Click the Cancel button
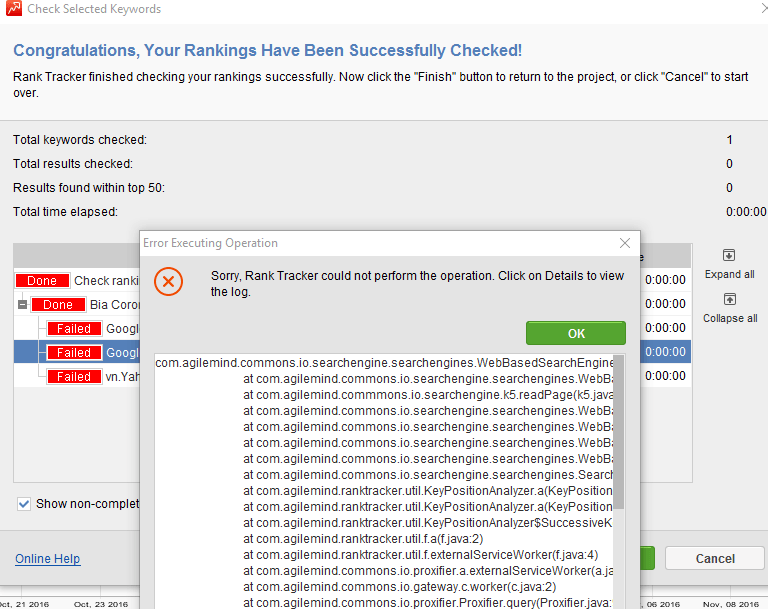768x609 pixels. [x=715, y=559]
